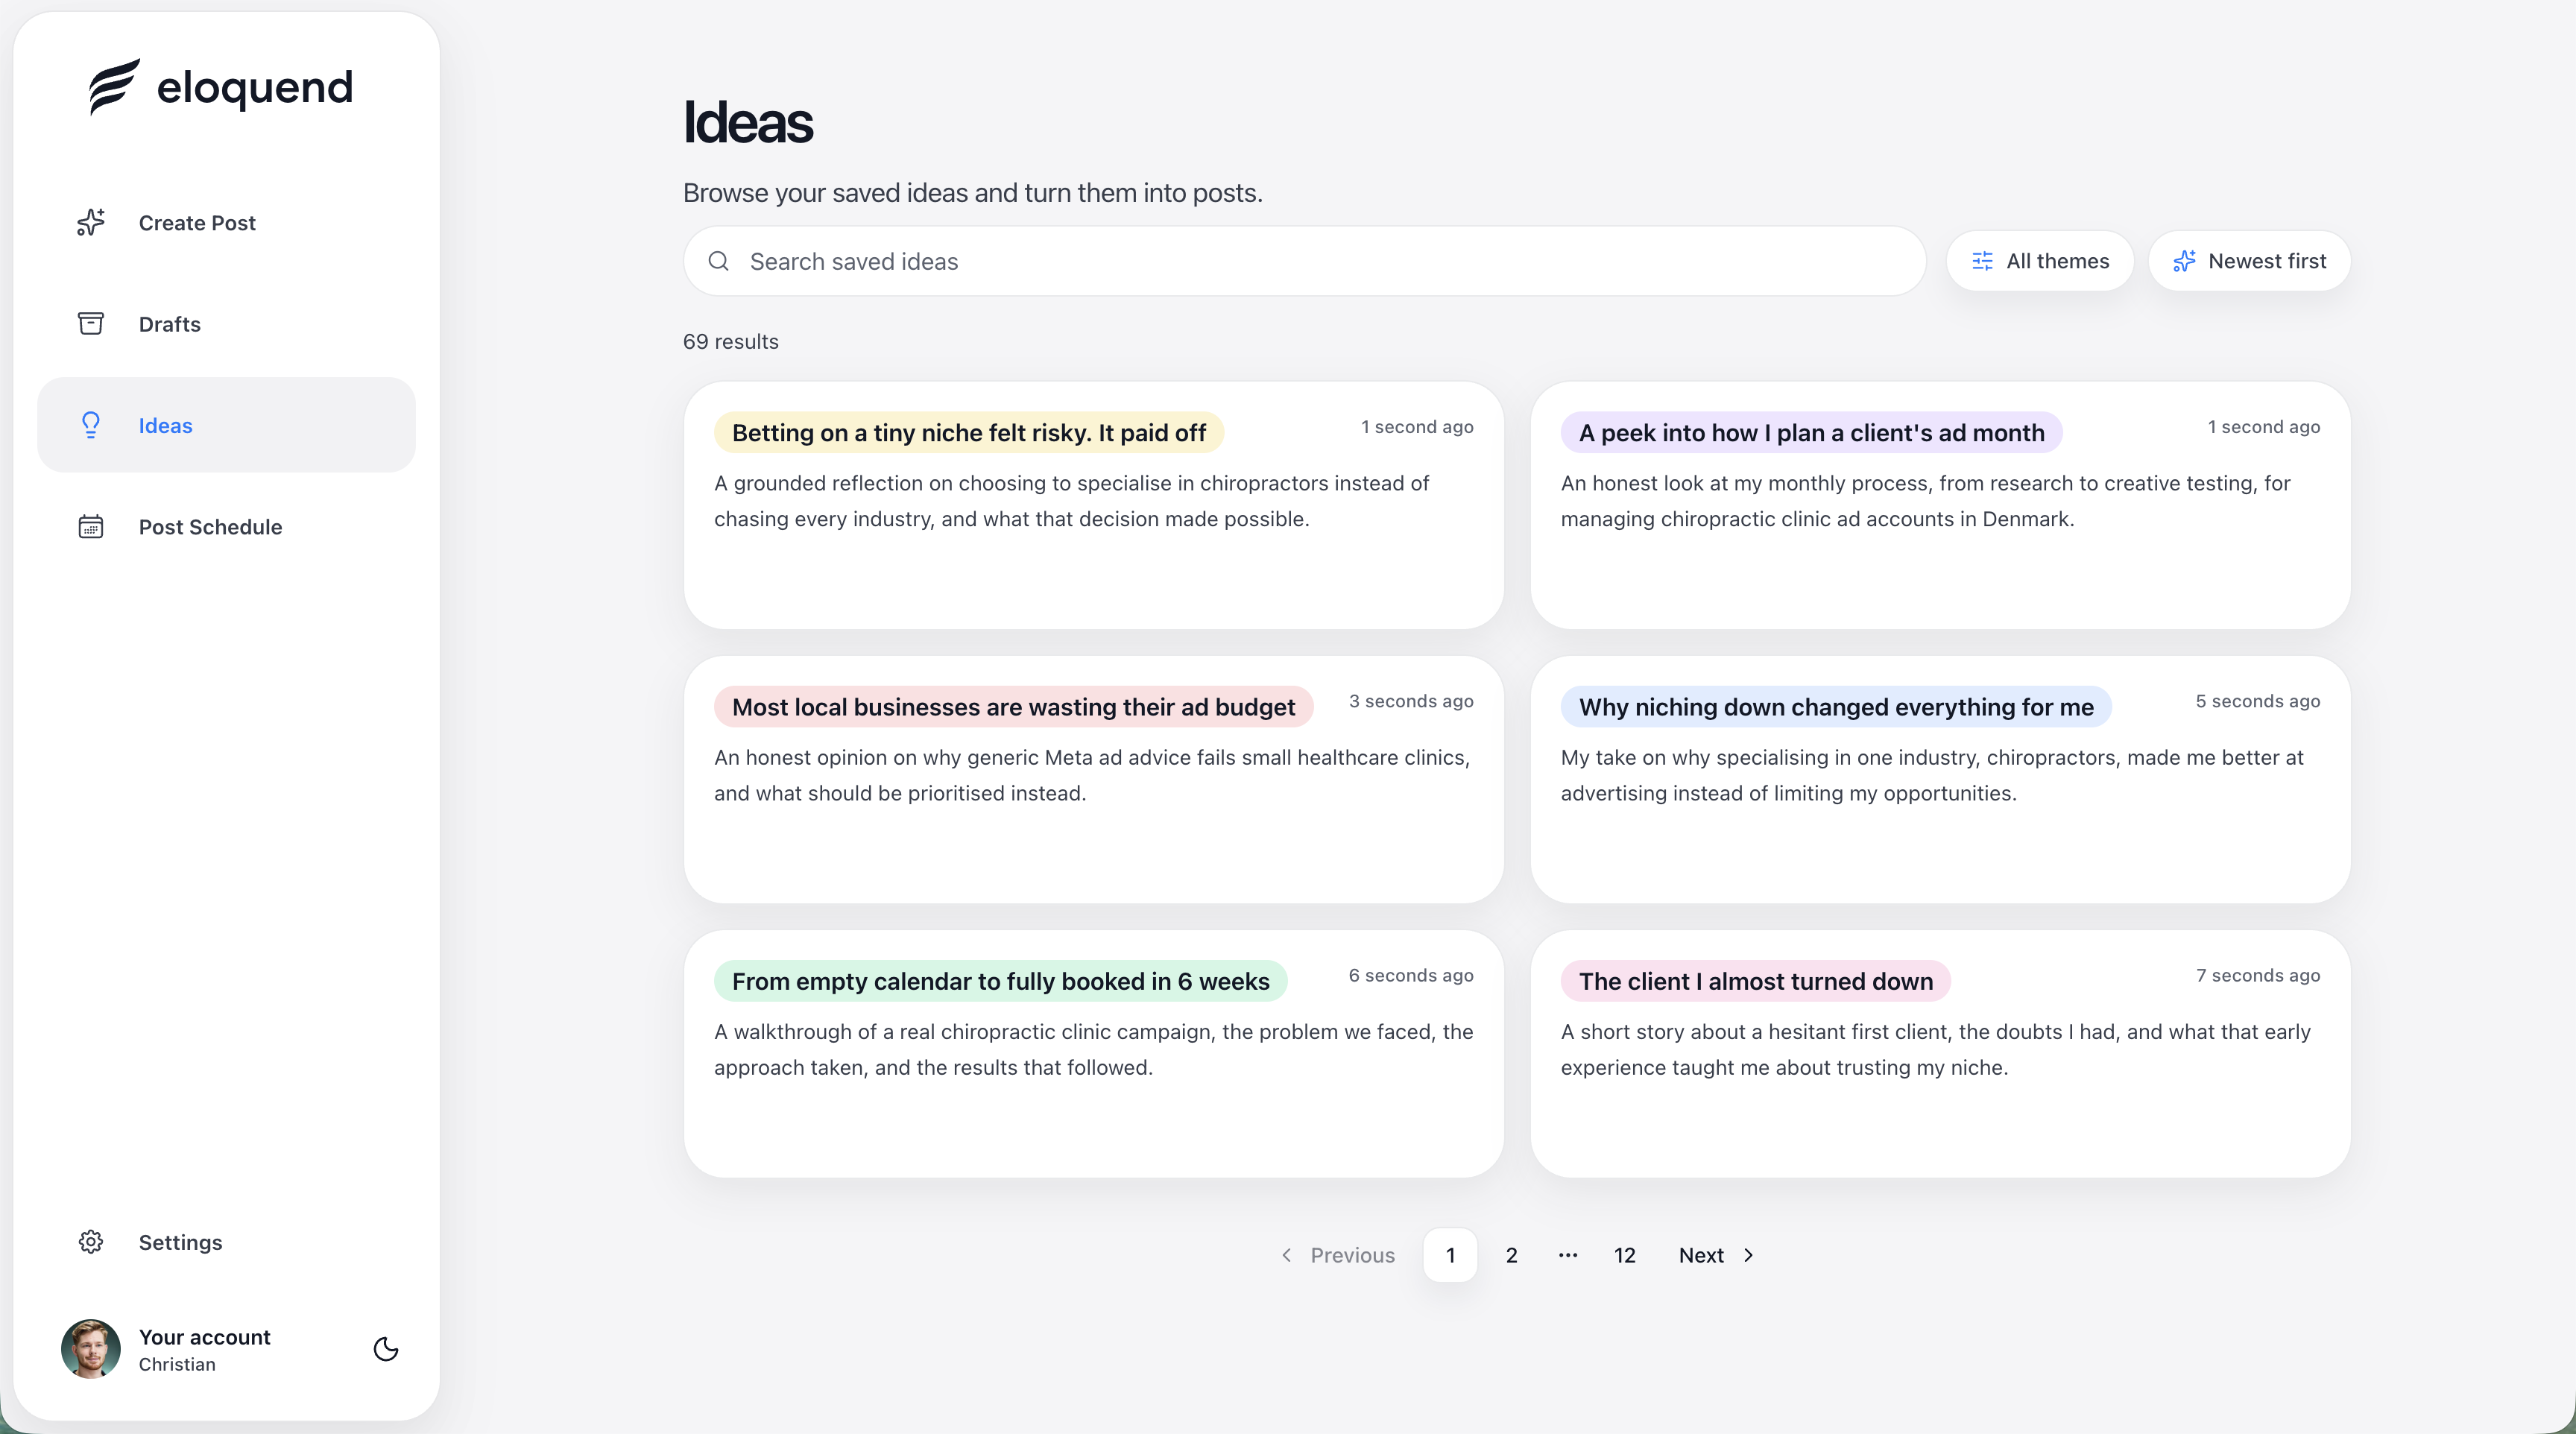The height and width of the screenshot is (1434, 2576).
Task: Jump to page 12 of ideas
Action: pyautogui.click(x=1625, y=1255)
